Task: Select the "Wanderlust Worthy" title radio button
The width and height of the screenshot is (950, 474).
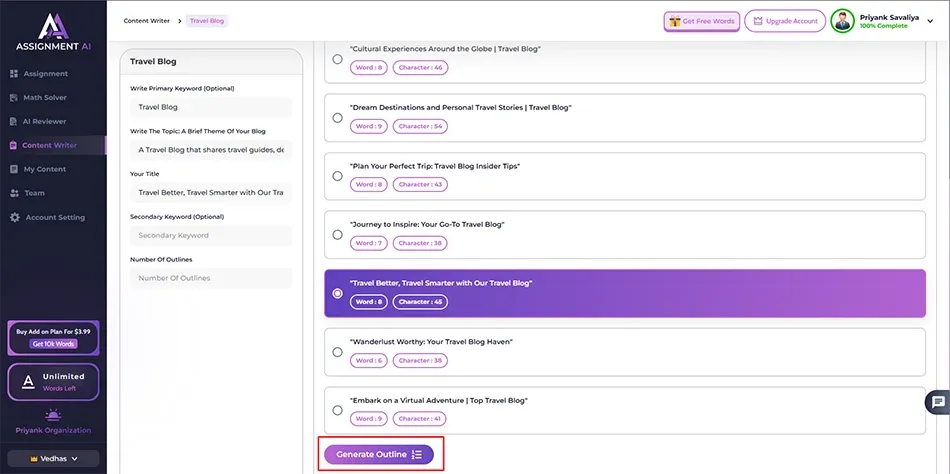Action: pos(337,352)
